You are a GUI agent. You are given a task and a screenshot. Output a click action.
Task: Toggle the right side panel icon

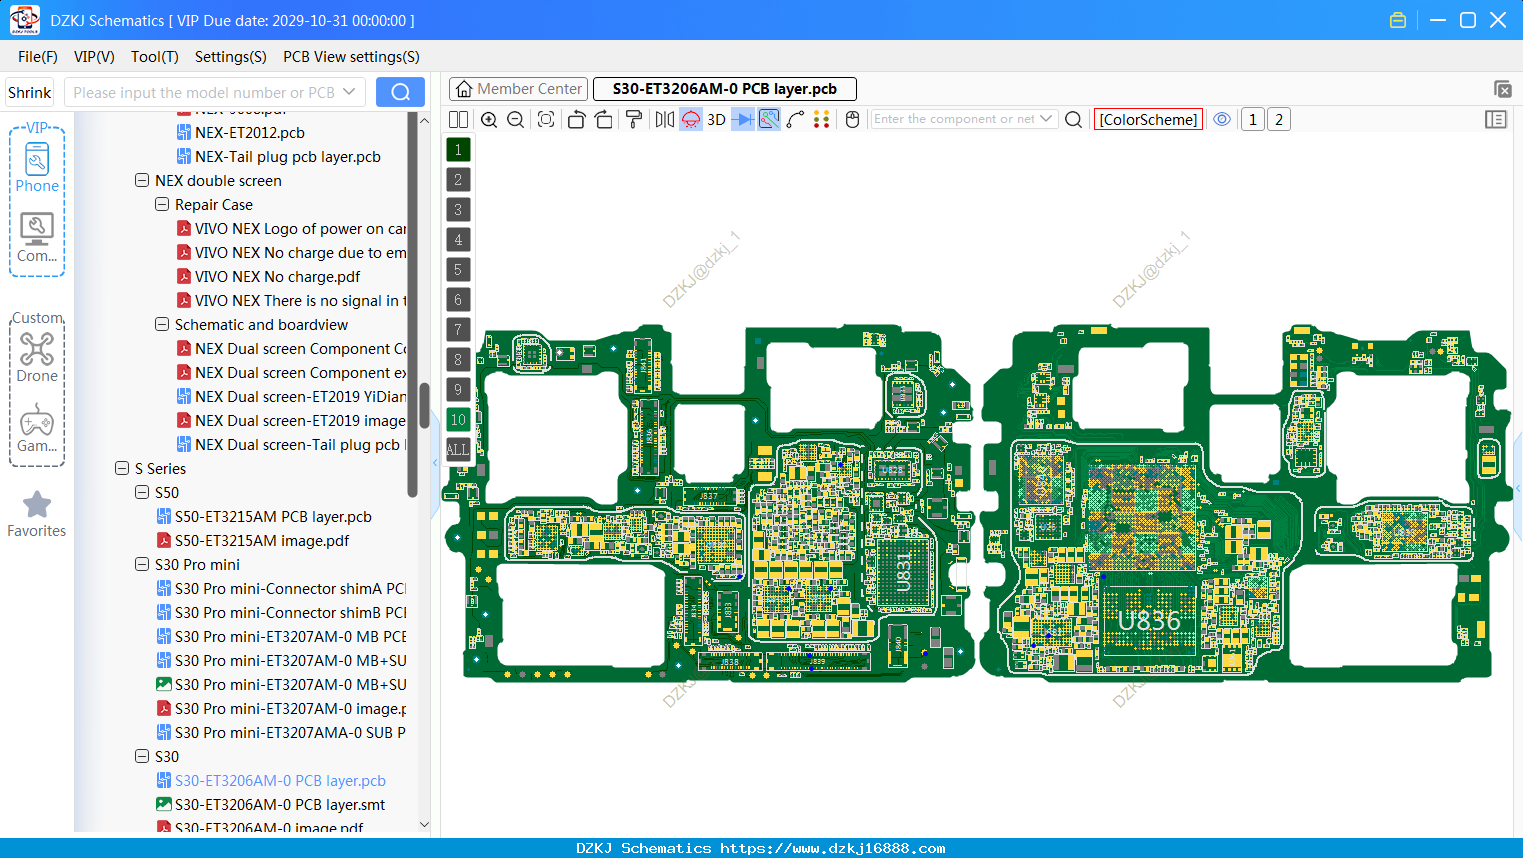point(1496,119)
